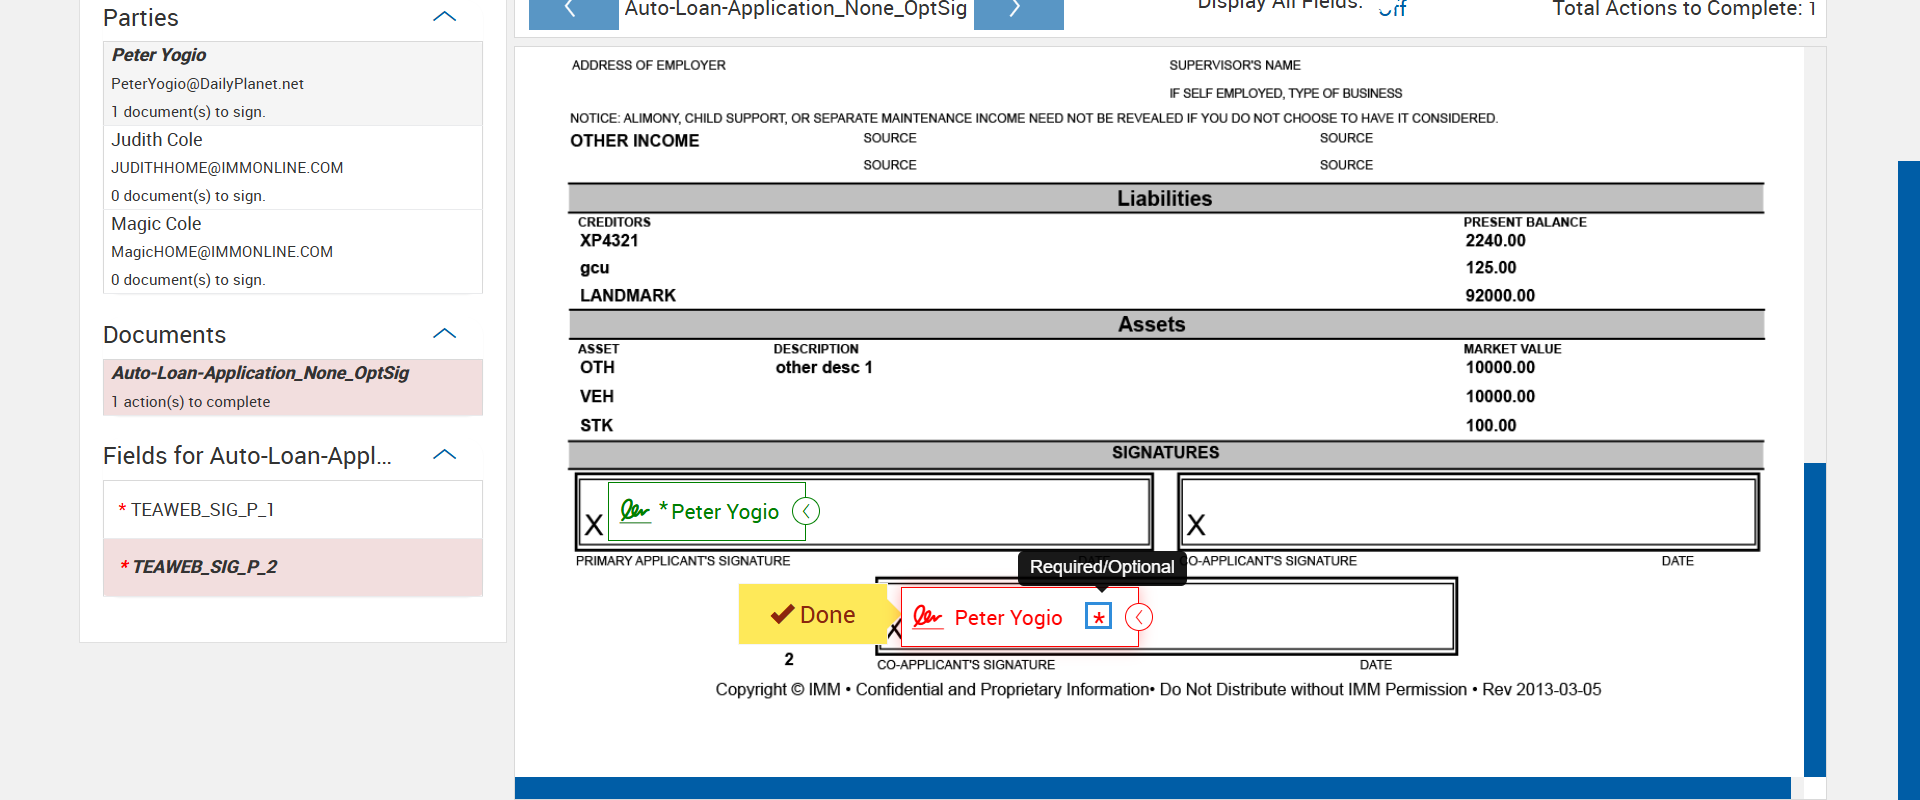The image size is (1920, 800).
Task: Collapse the green Peter Yogio field arrow
Action: pyautogui.click(x=806, y=511)
